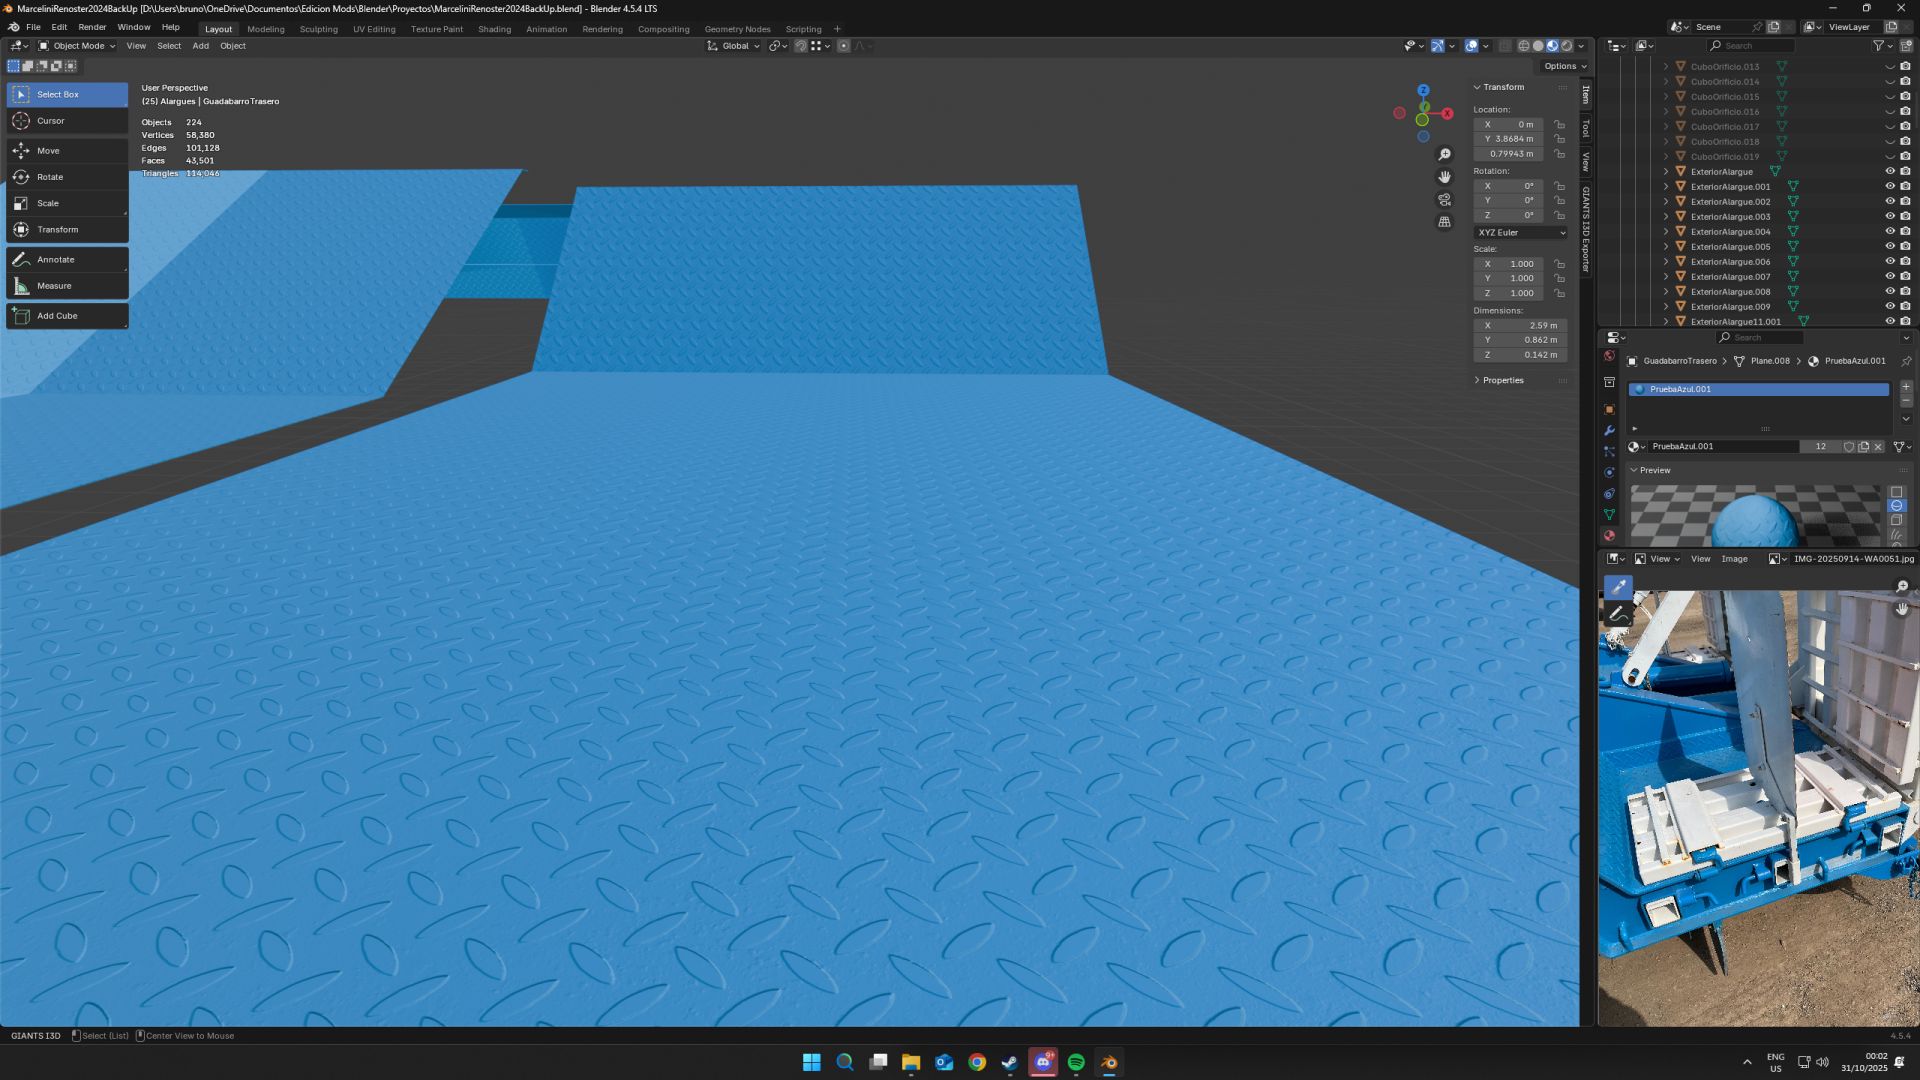Toggle visibility of ExteriorAlargue.007
The image size is (1920, 1080).
coord(1890,277)
